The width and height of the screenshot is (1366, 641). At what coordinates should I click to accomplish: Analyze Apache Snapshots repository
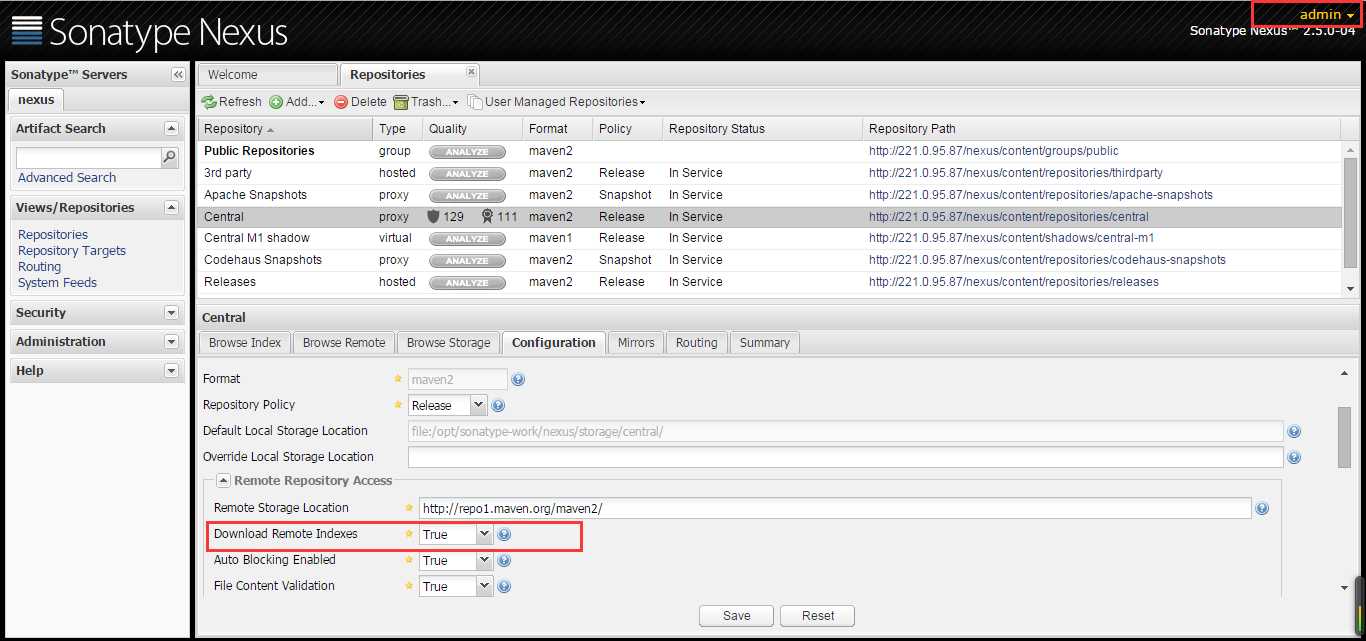(x=467, y=196)
